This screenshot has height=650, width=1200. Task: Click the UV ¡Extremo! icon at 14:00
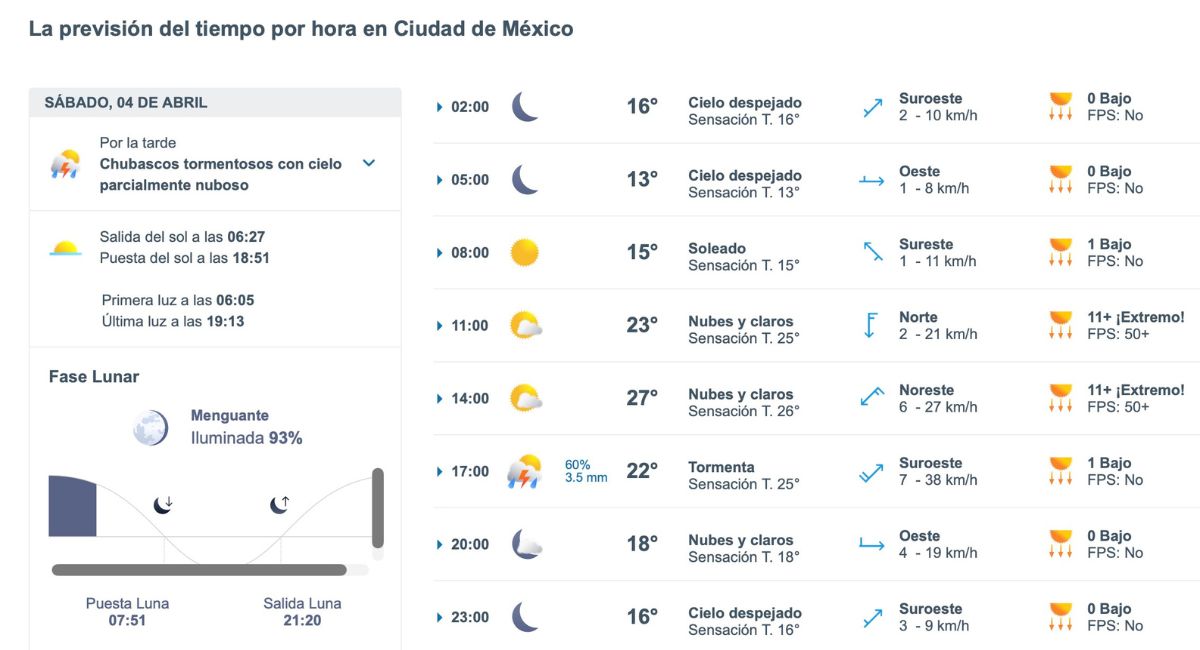(x=1060, y=397)
